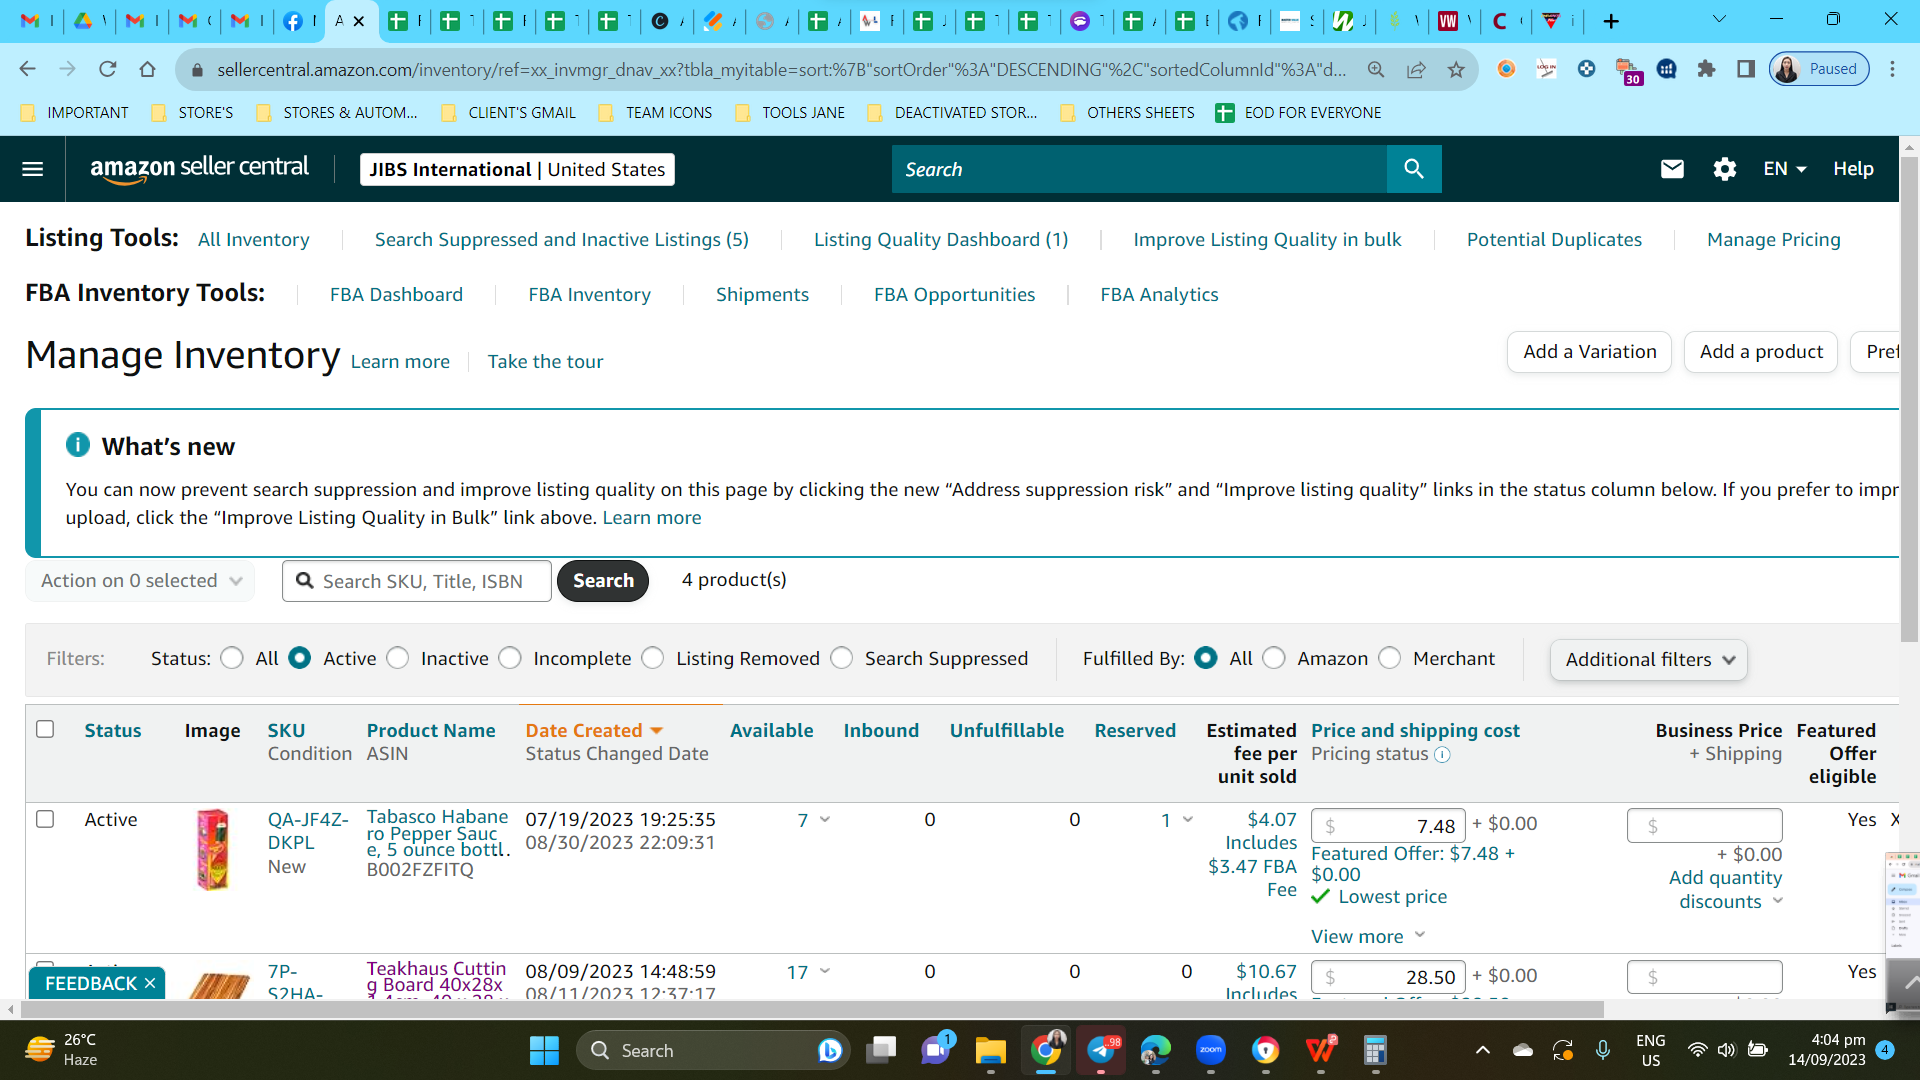Viewport: 1920px width, 1080px height.
Task: Open SKU QA-JF4Z-DKPL link
Action: point(308,831)
